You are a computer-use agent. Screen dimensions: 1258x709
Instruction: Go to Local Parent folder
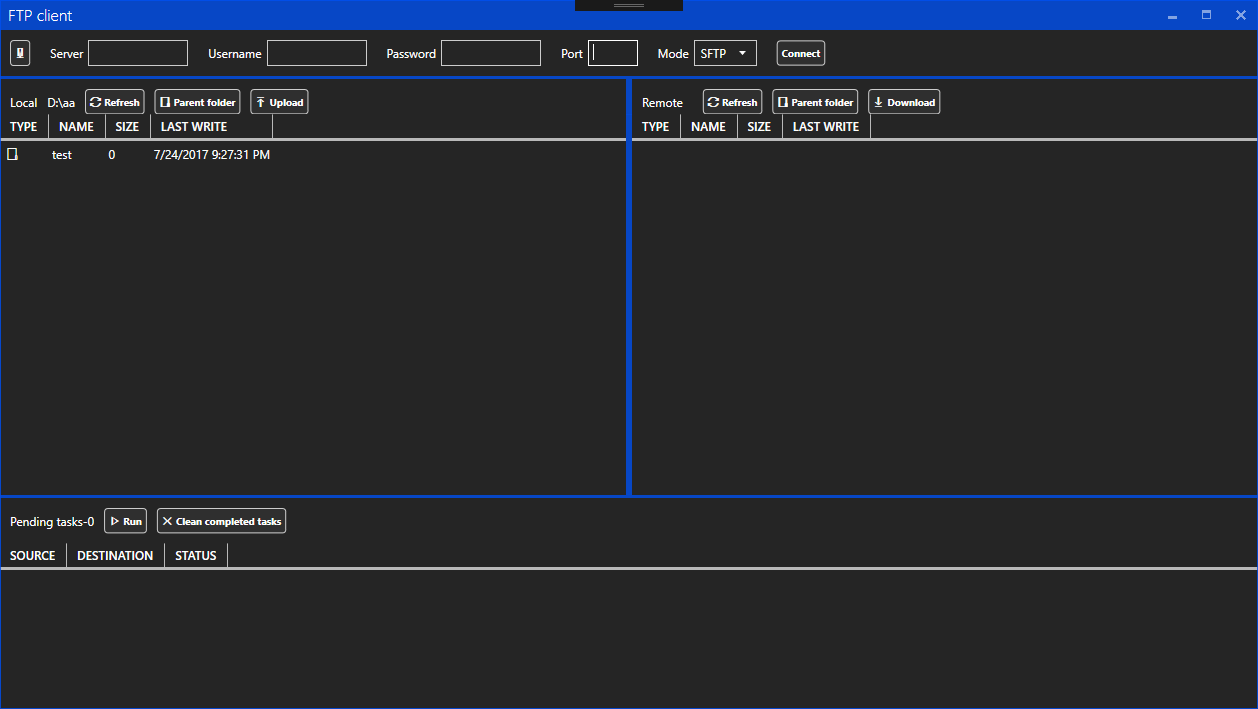click(x=198, y=102)
